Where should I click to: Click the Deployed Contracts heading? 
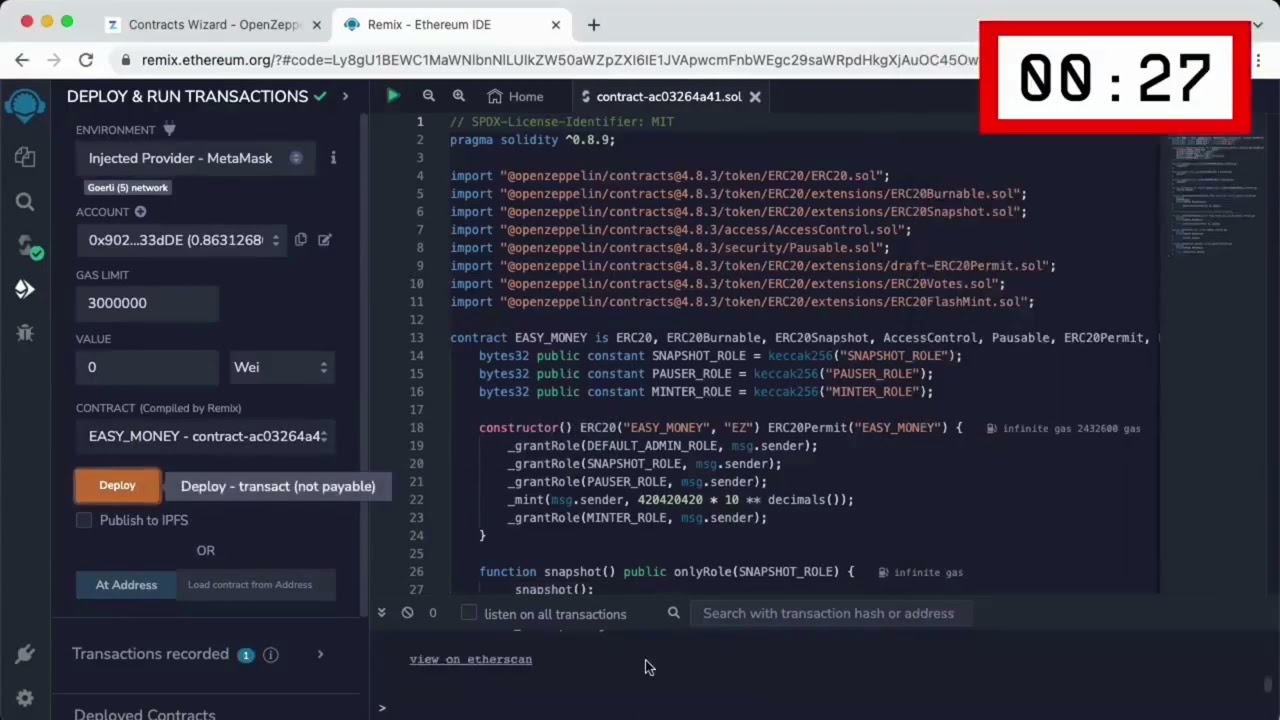pyautogui.click(x=145, y=714)
